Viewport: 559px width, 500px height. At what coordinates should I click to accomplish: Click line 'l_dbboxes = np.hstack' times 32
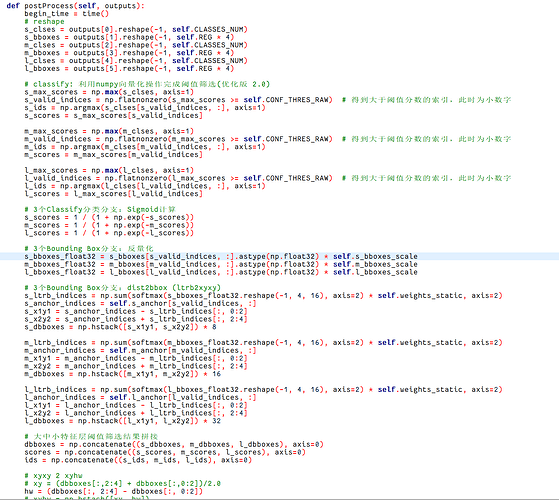123,421
